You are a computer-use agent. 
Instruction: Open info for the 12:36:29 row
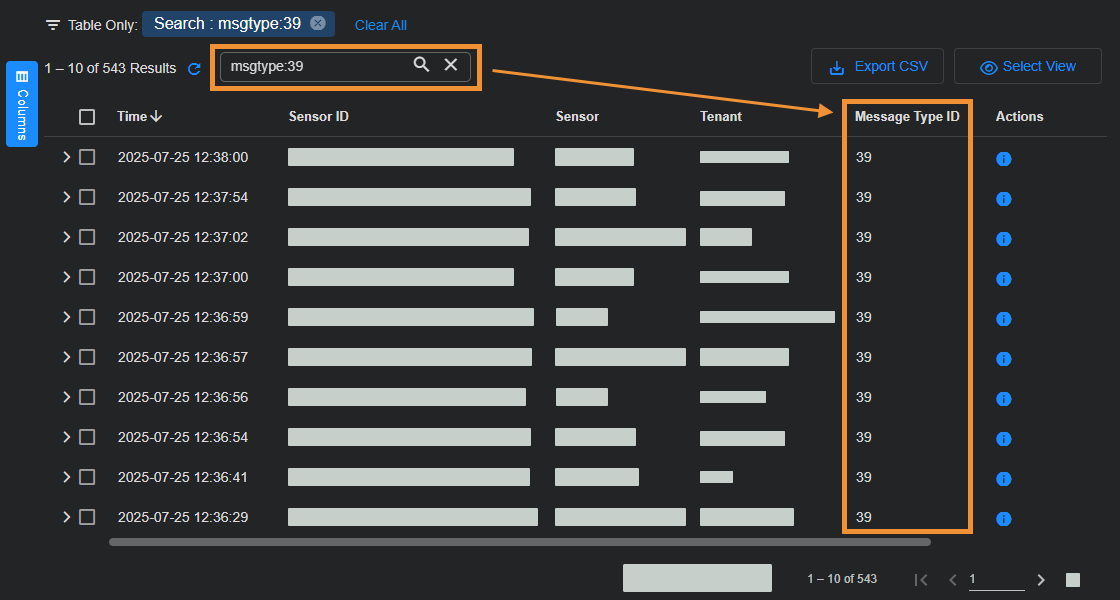[x=1004, y=519]
